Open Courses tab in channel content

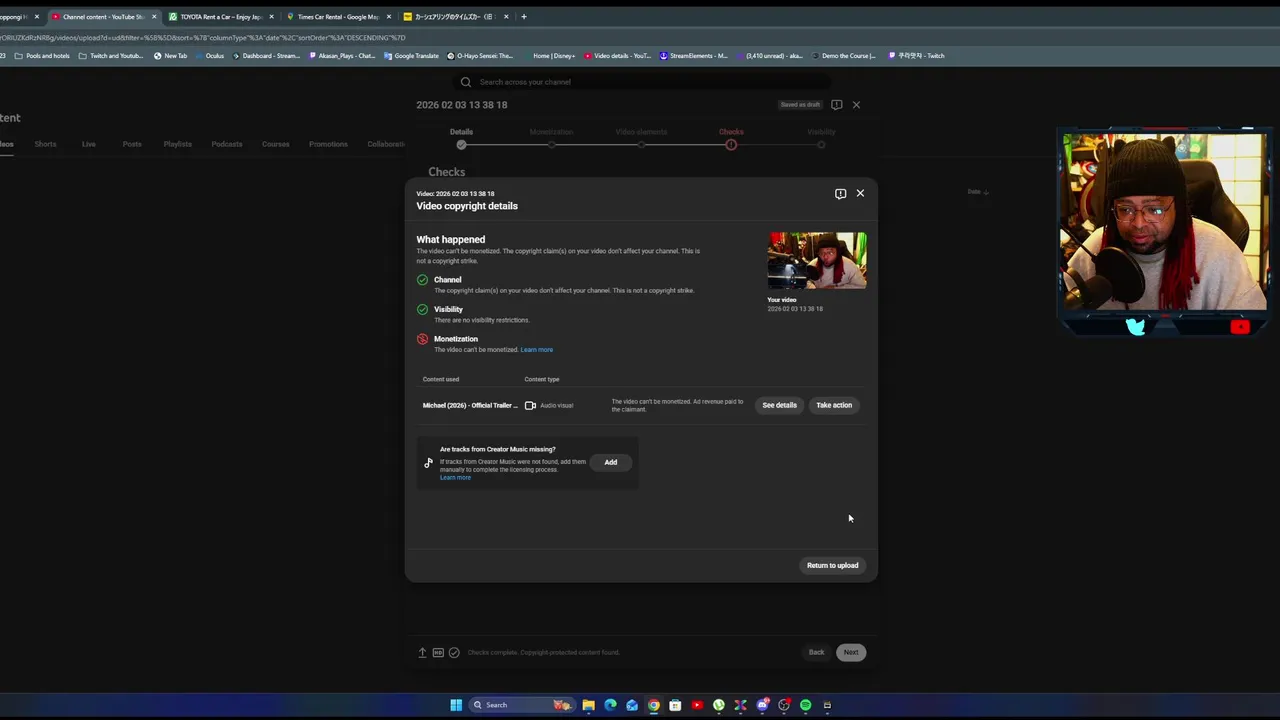click(276, 144)
